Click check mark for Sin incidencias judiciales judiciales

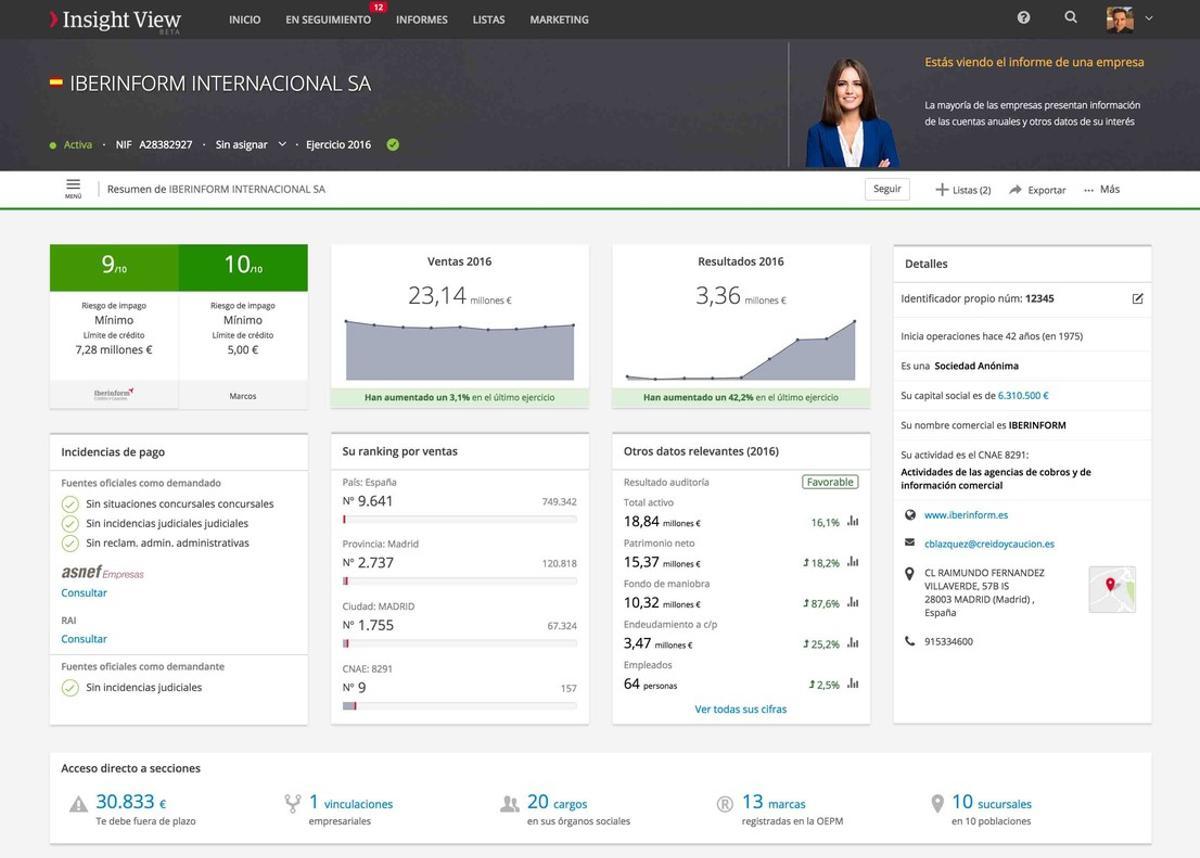point(70,523)
